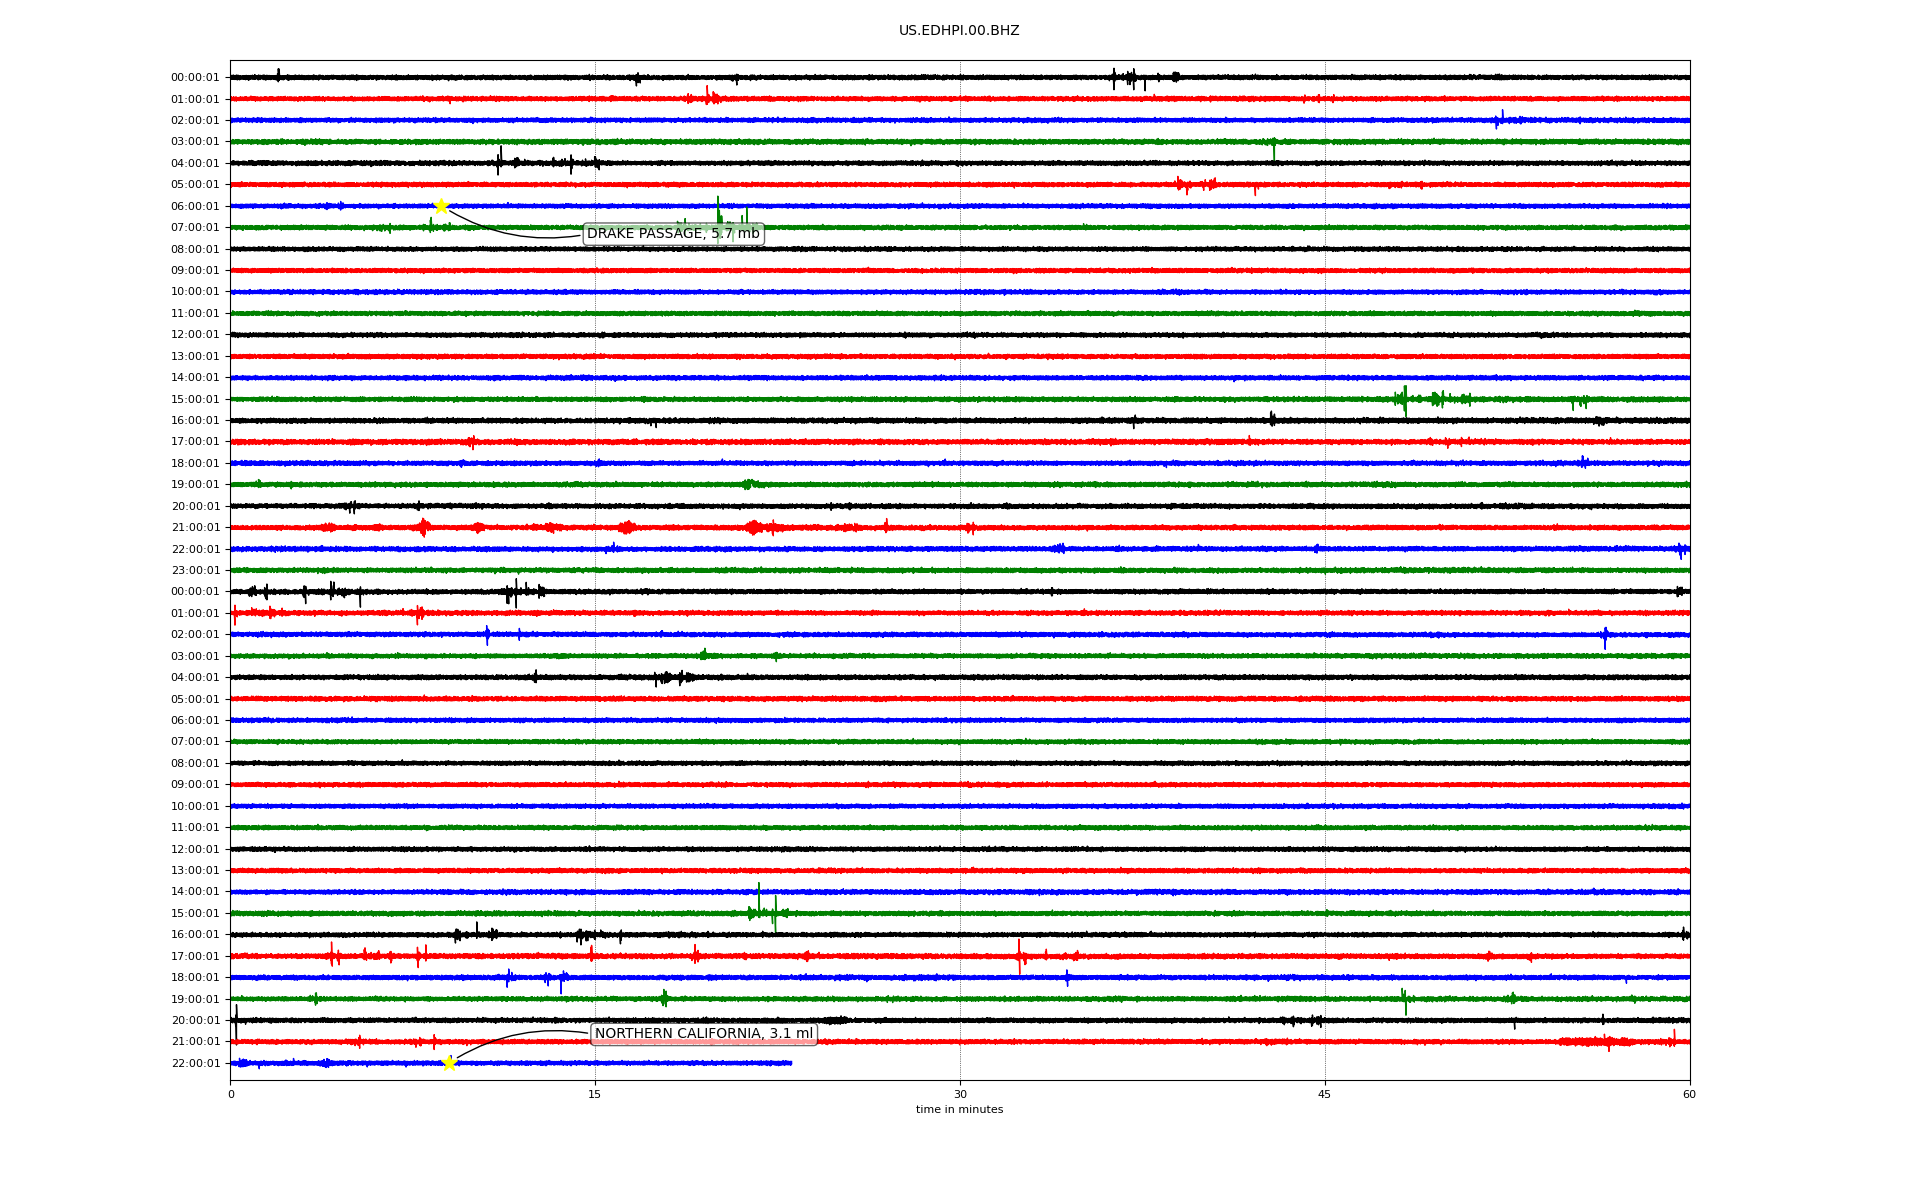The width and height of the screenshot is (1920, 1200).
Task: Click the x-axis label 'time in minutes'
Action: point(959,1110)
